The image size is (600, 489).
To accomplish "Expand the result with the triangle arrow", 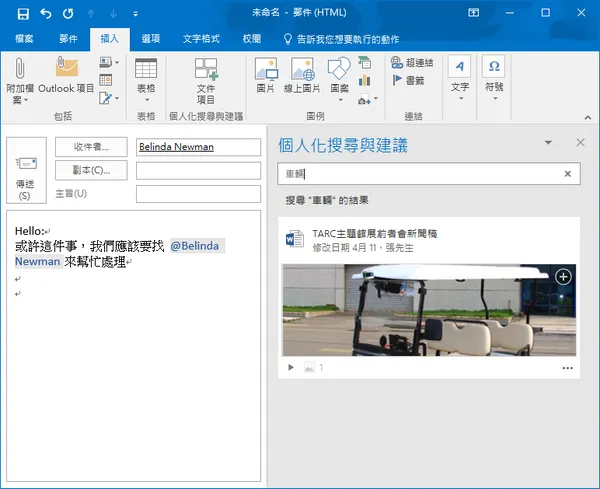I will tap(291, 367).
